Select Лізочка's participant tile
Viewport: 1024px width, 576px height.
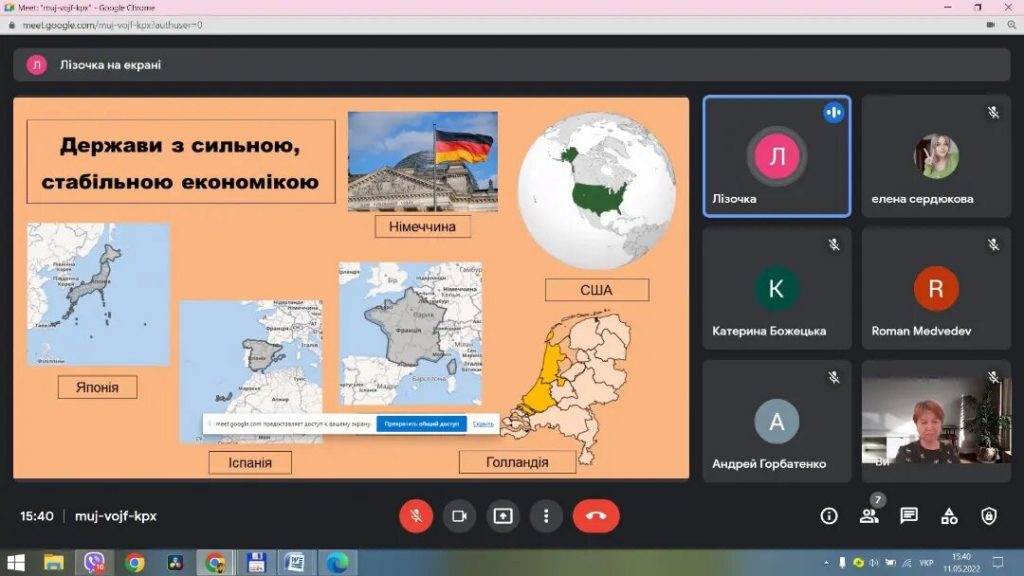click(777, 157)
